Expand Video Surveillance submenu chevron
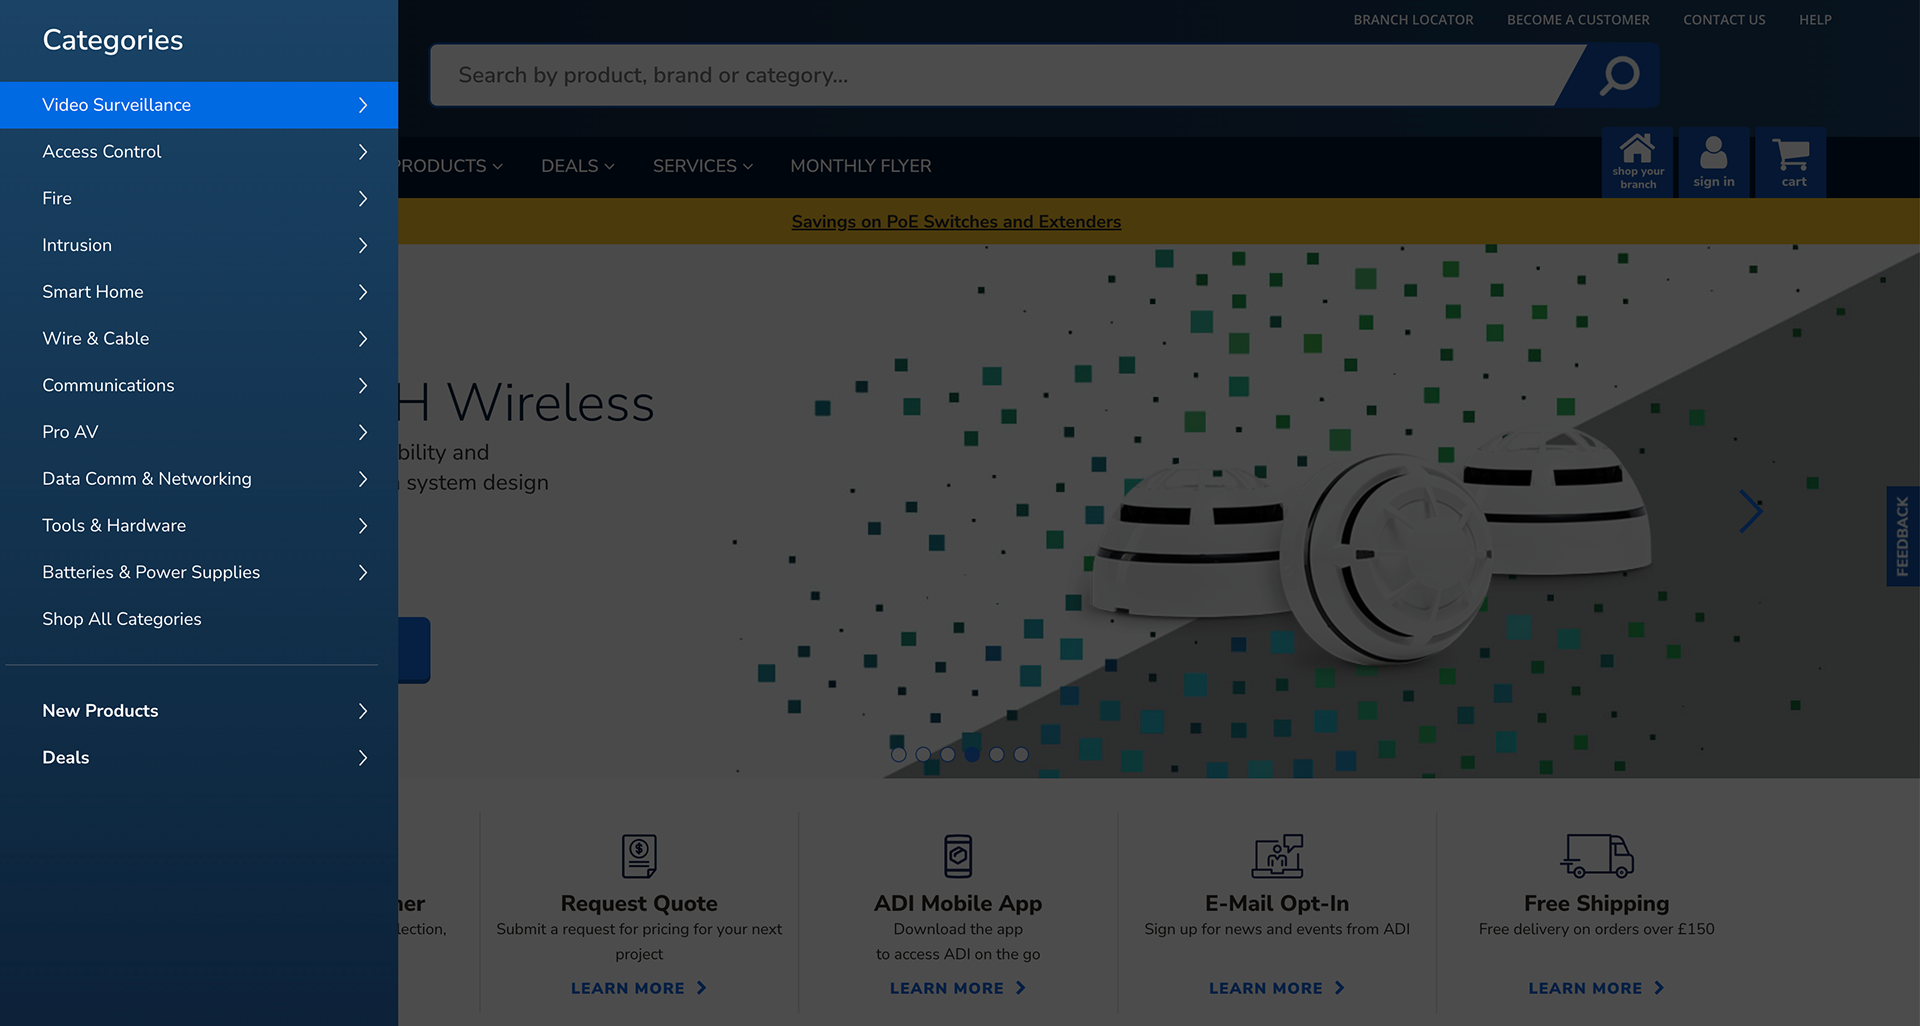This screenshot has width=1920, height=1026. [363, 105]
